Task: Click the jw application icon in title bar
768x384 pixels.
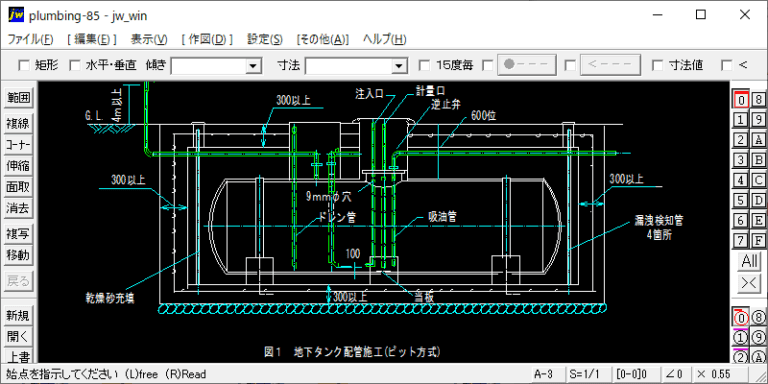Action: pos(16,15)
